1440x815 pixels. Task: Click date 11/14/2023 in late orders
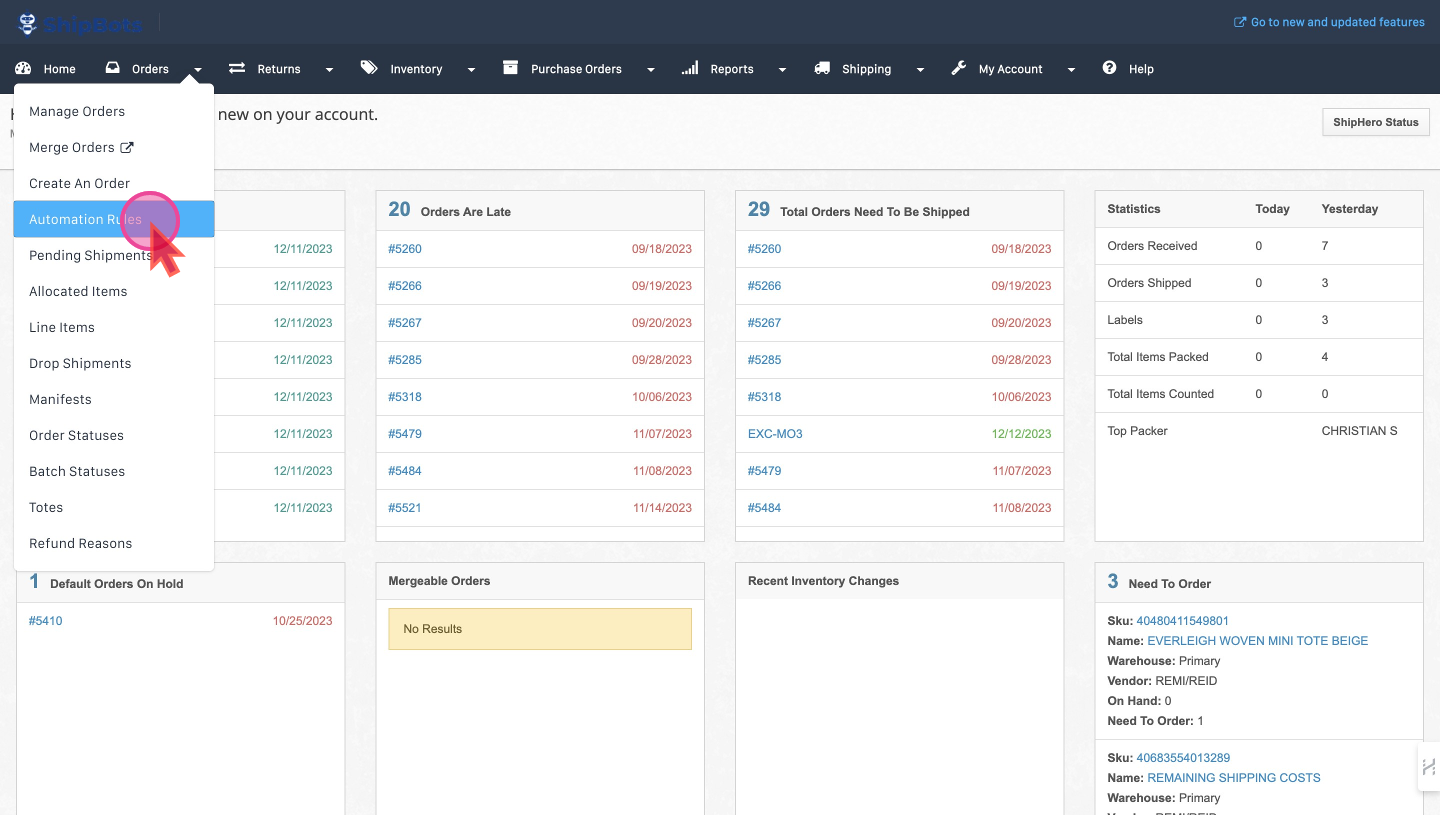pyautogui.click(x=662, y=508)
